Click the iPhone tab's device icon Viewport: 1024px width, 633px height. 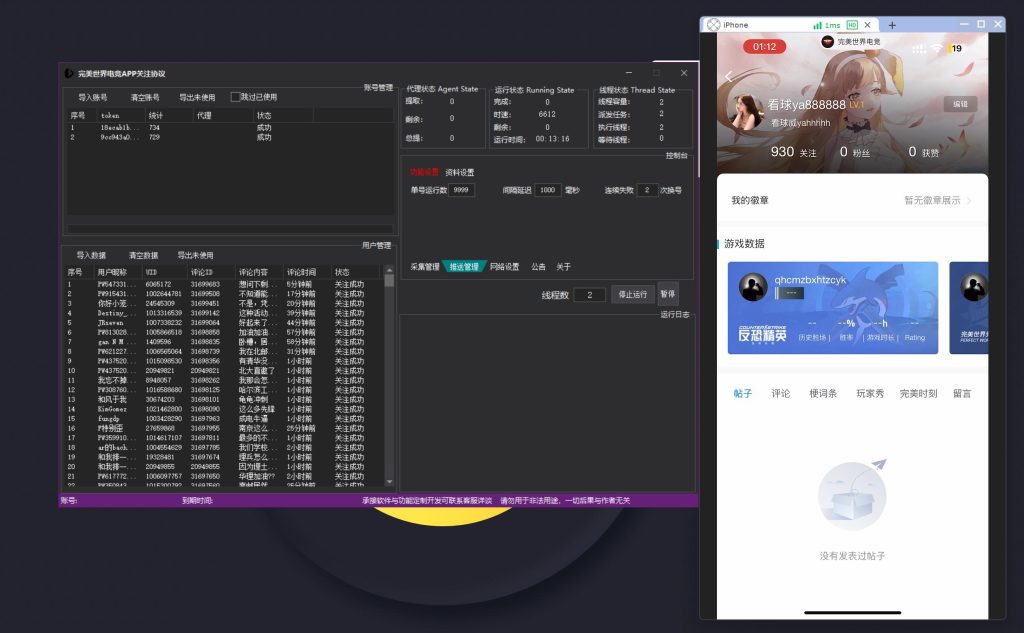[713, 25]
